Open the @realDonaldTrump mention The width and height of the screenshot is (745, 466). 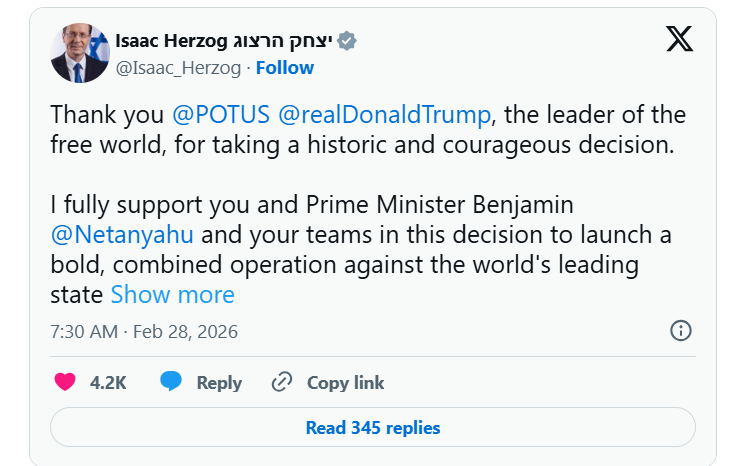coord(378,115)
